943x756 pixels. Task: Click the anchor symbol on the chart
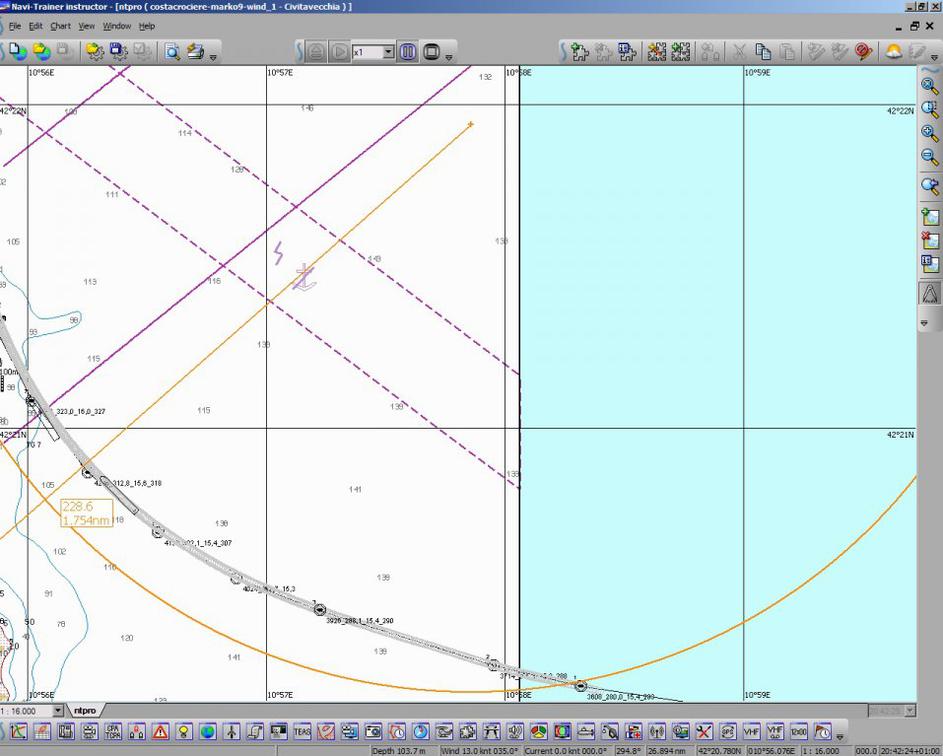pos(304,279)
